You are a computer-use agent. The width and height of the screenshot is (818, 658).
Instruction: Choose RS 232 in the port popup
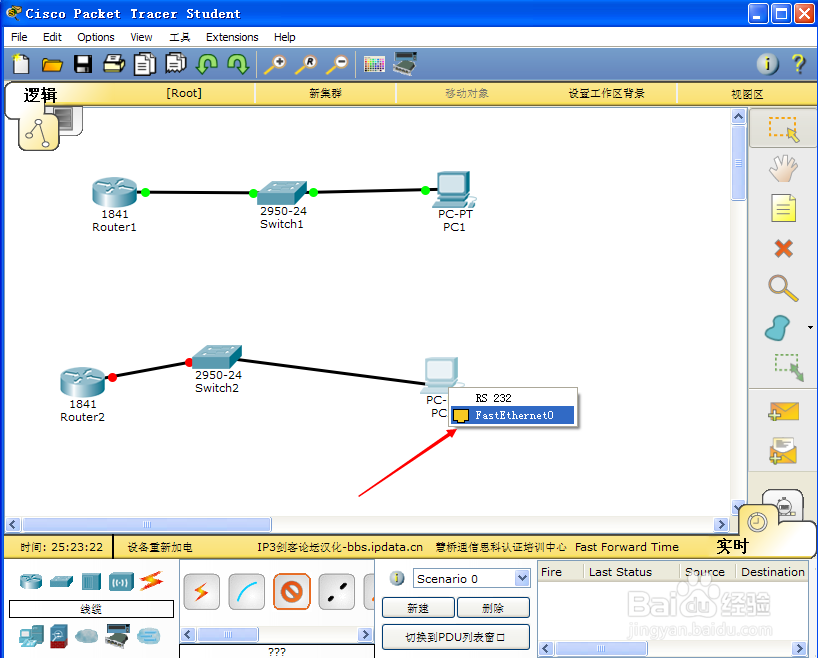[x=512, y=398]
